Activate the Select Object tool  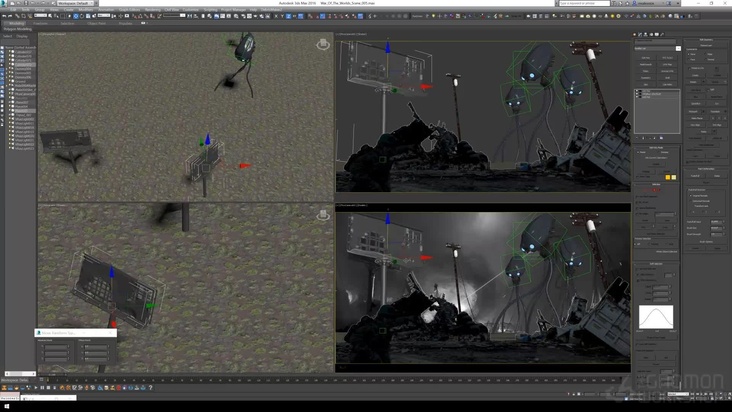pos(49,16)
